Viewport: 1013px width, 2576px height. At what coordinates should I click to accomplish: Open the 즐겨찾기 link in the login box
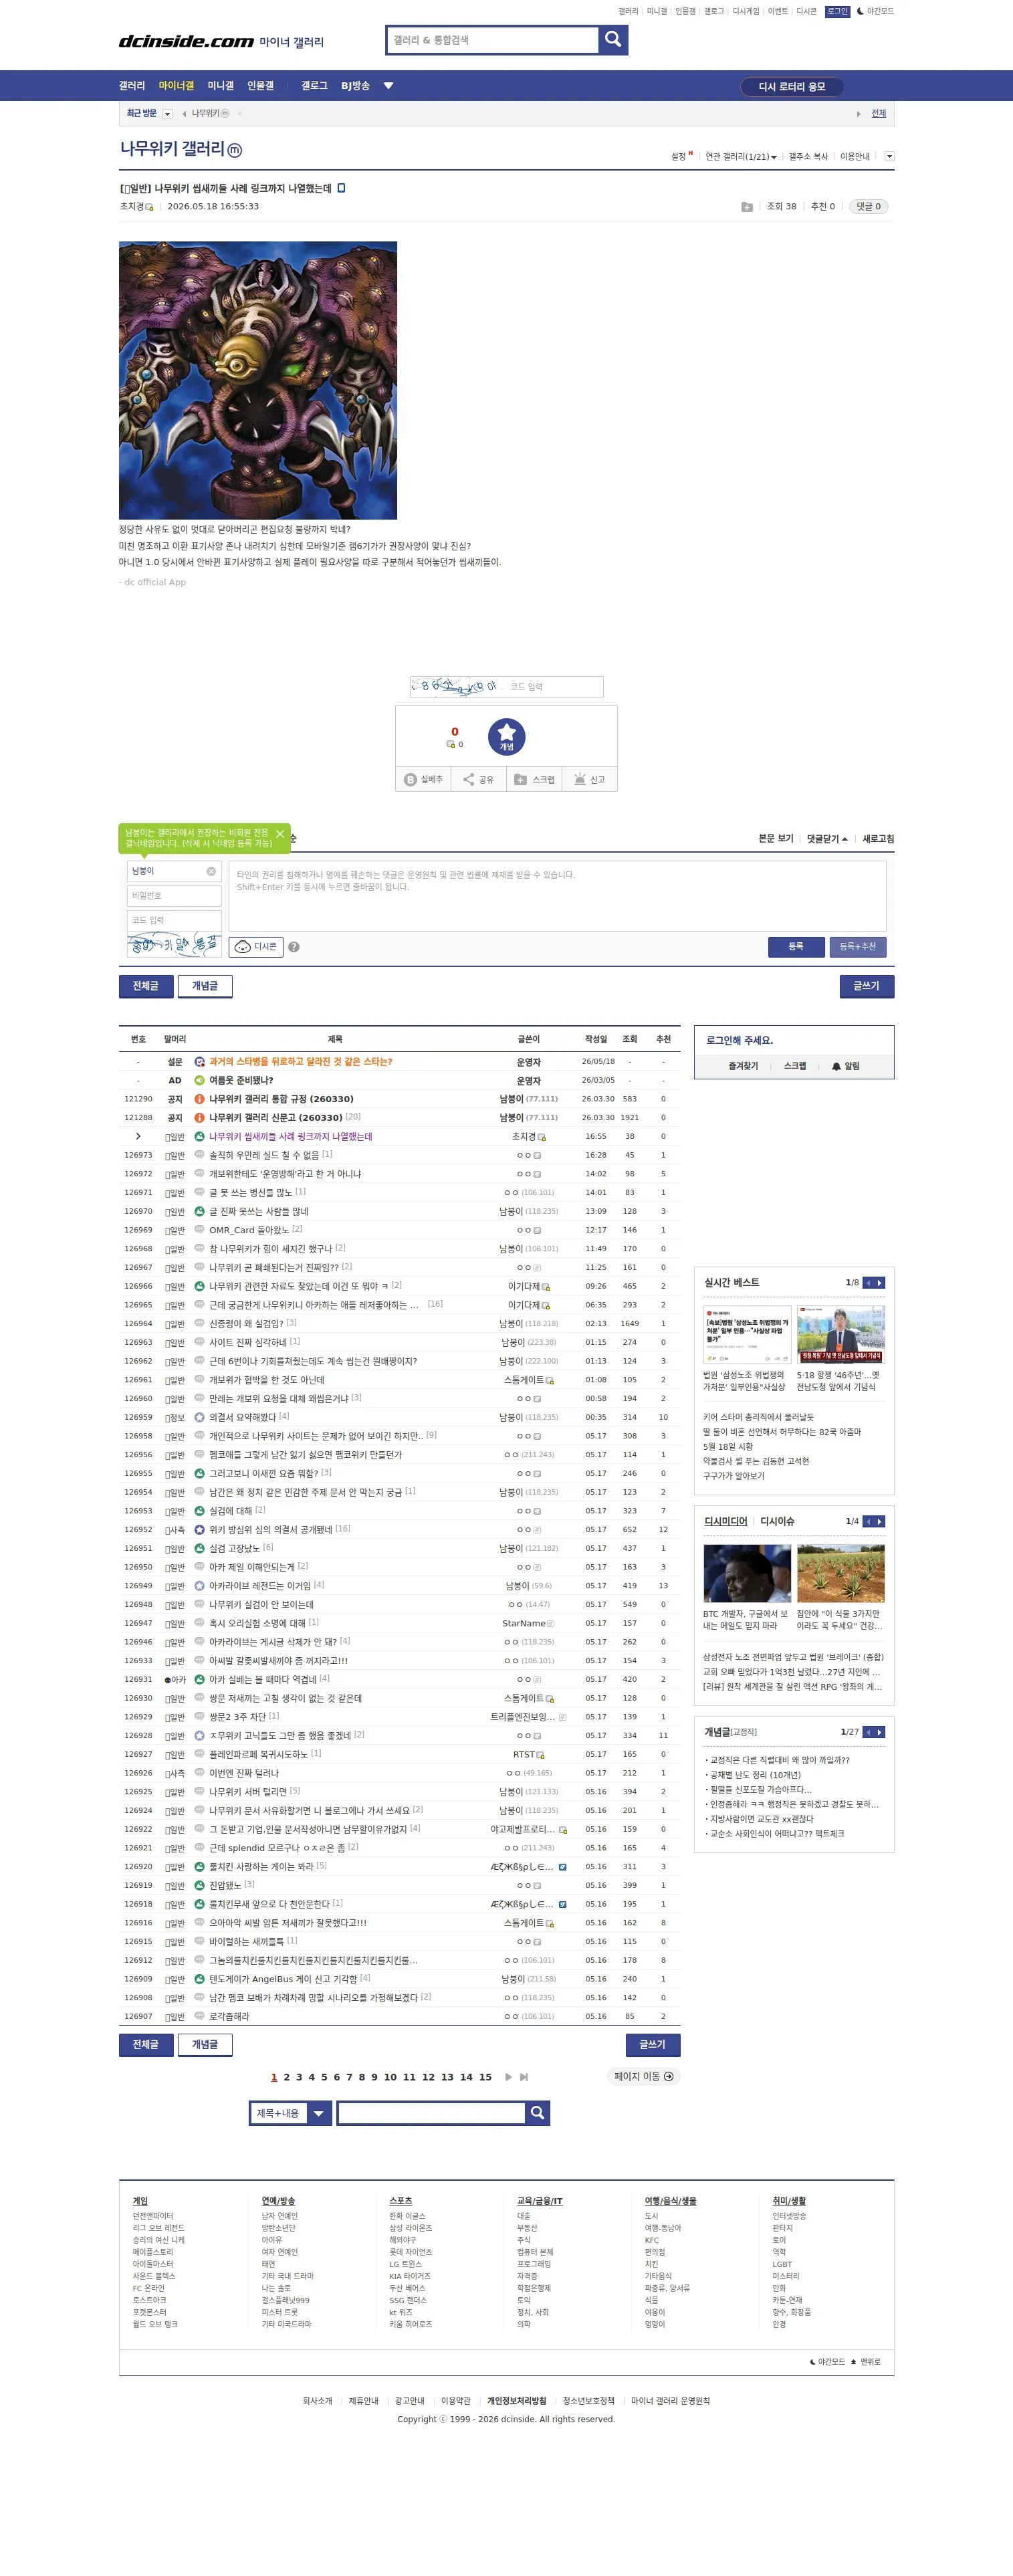pos(743,1066)
